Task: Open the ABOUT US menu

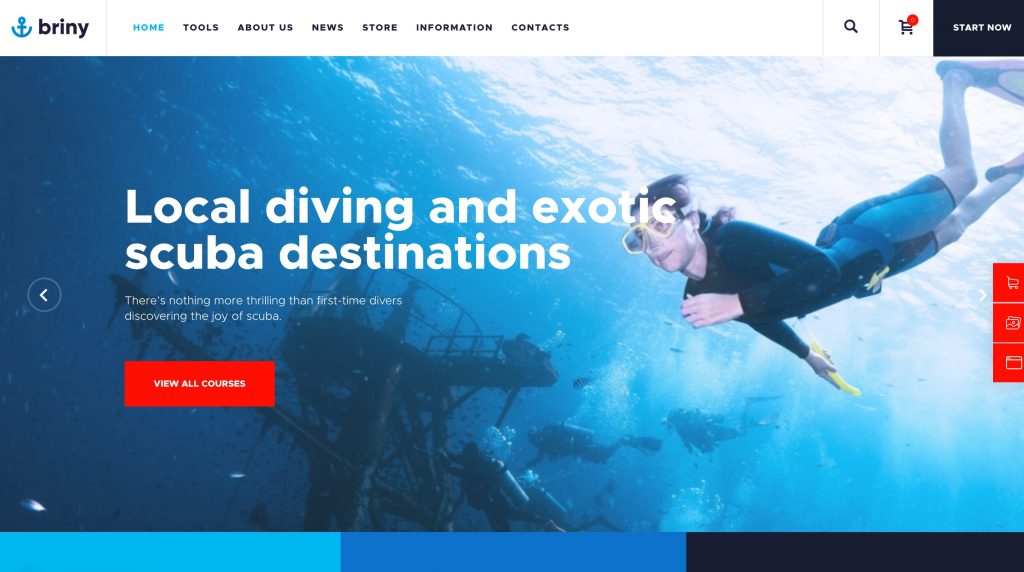Action: 265,27
